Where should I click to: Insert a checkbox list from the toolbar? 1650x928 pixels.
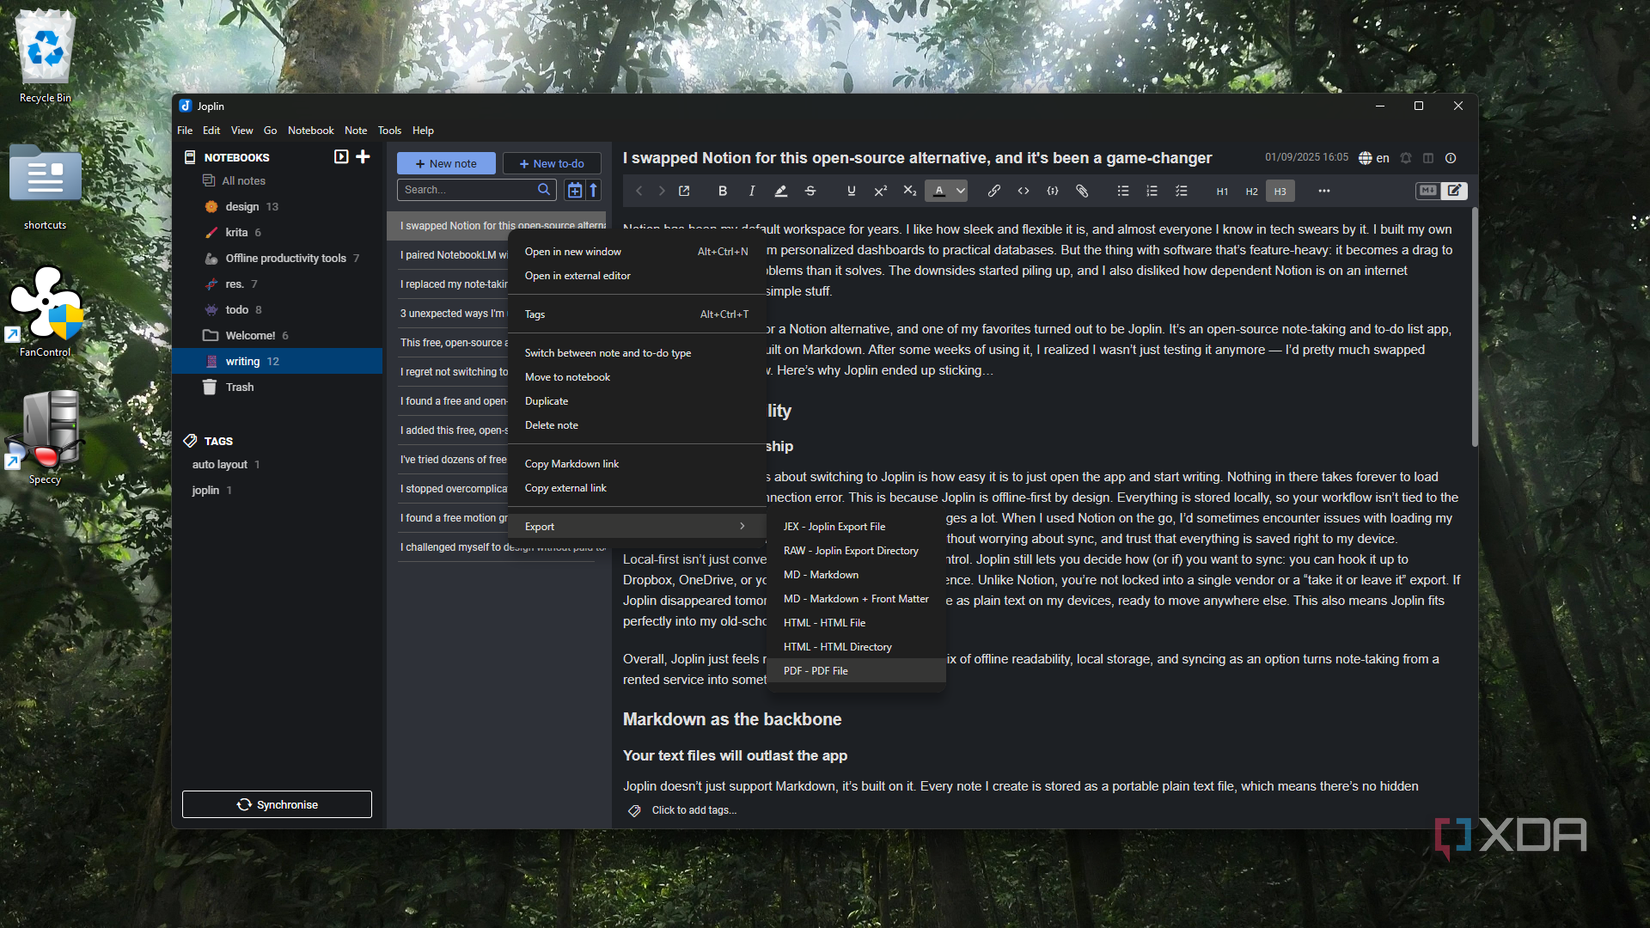[x=1181, y=191]
